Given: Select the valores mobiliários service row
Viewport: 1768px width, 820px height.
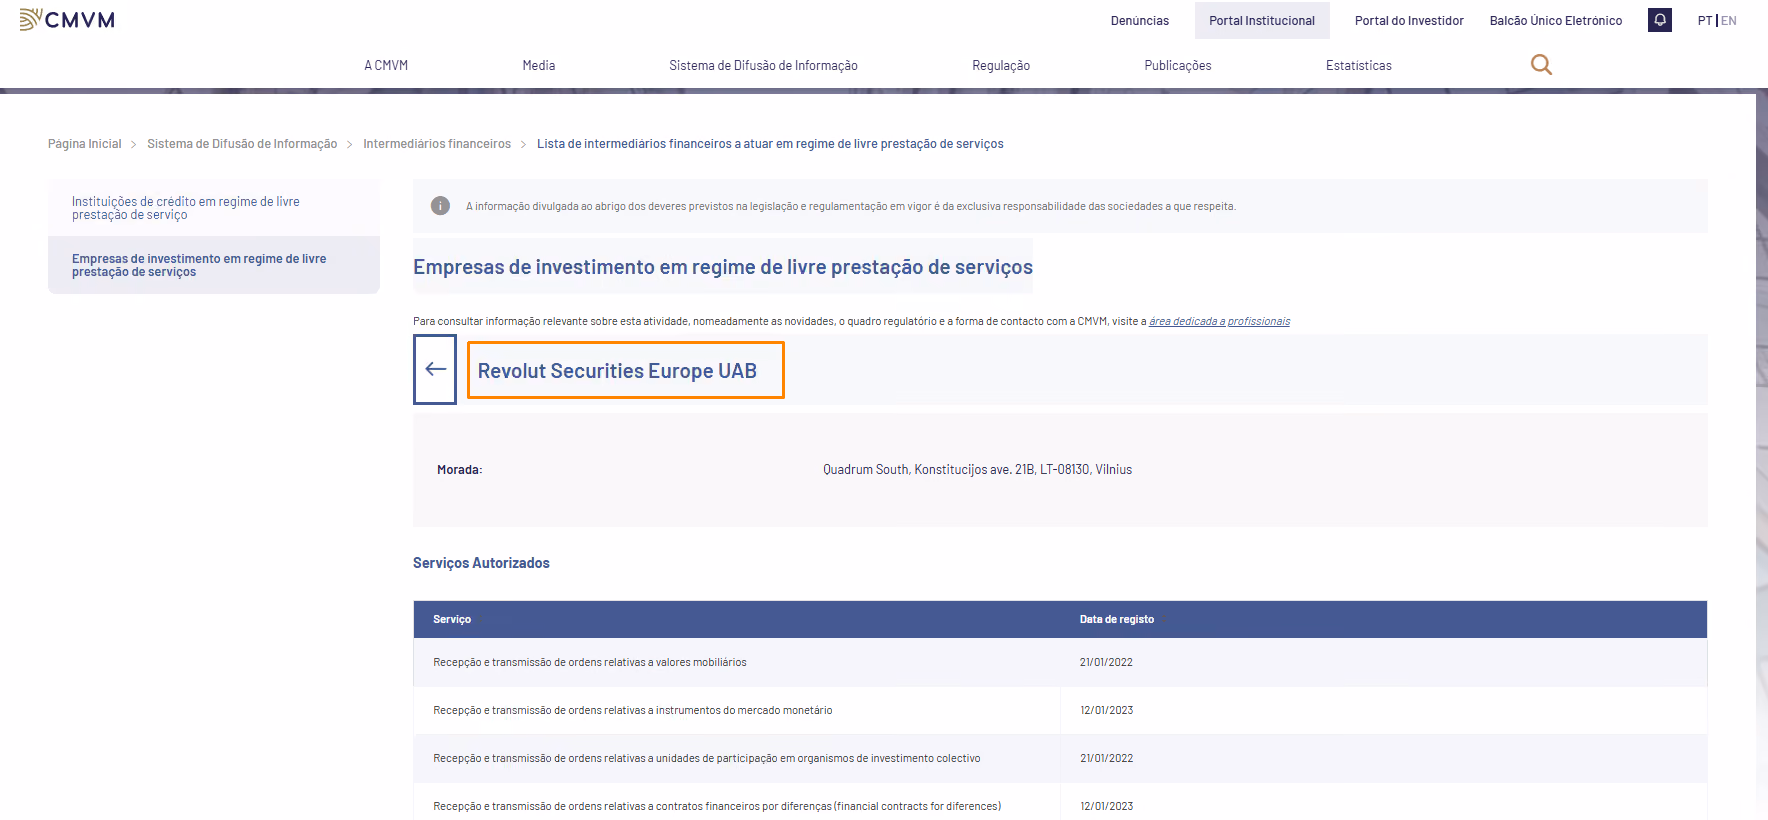Looking at the screenshot, I should 1060,662.
